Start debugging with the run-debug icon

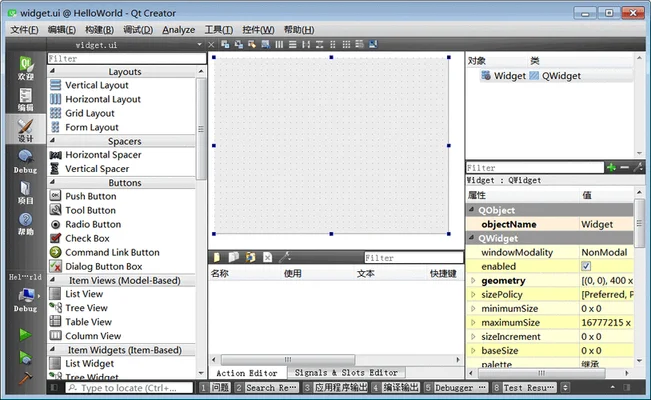point(25,357)
